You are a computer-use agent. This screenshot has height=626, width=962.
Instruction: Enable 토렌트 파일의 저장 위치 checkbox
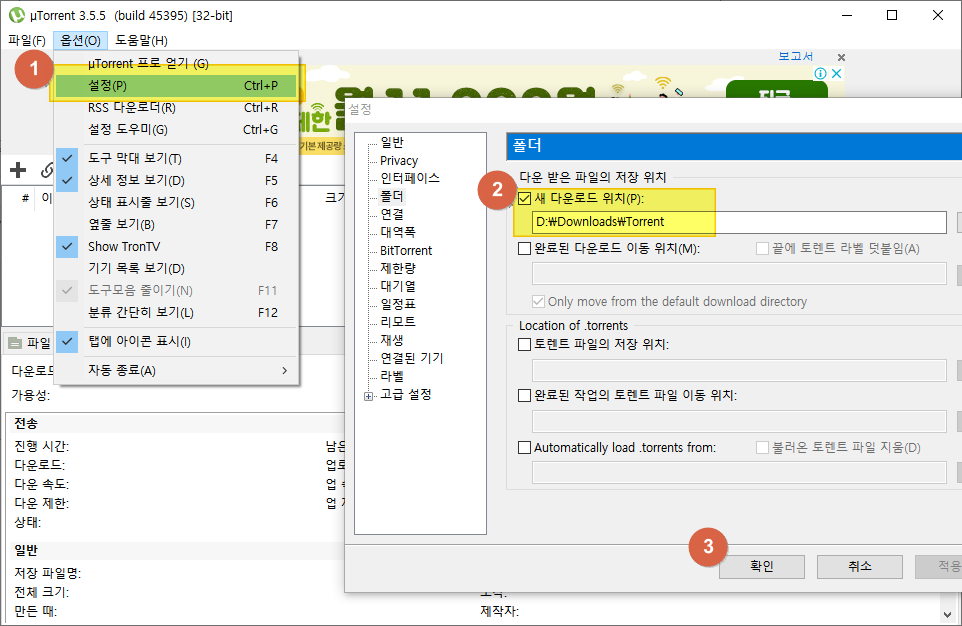pyautogui.click(x=525, y=344)
